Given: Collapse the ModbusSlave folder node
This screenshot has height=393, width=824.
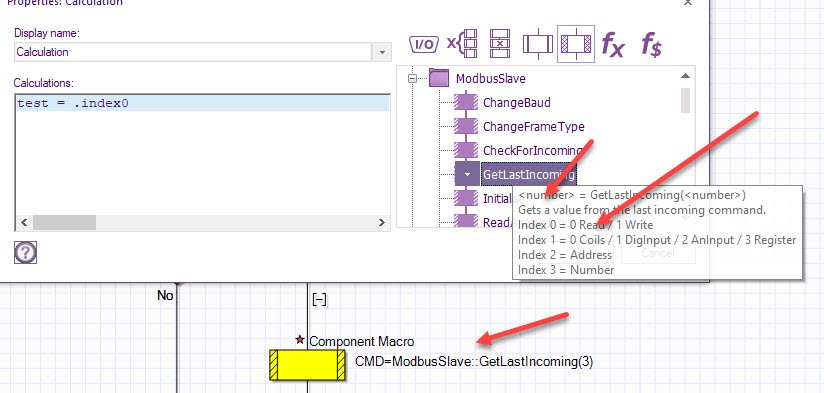Looking at the screenshot, I should tap(413, 79).
